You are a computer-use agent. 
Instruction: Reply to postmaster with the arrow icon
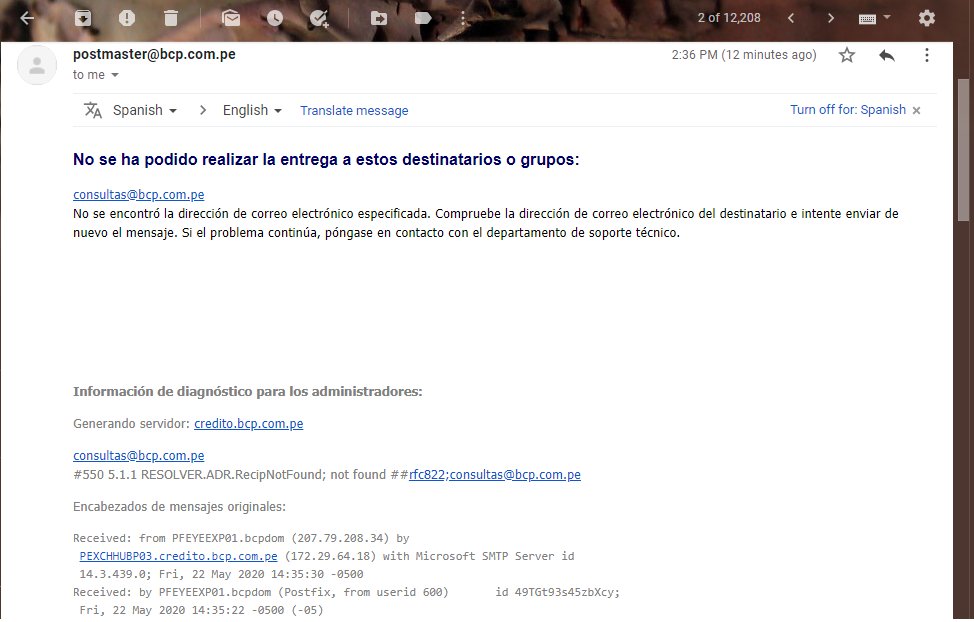coord(886,55)
